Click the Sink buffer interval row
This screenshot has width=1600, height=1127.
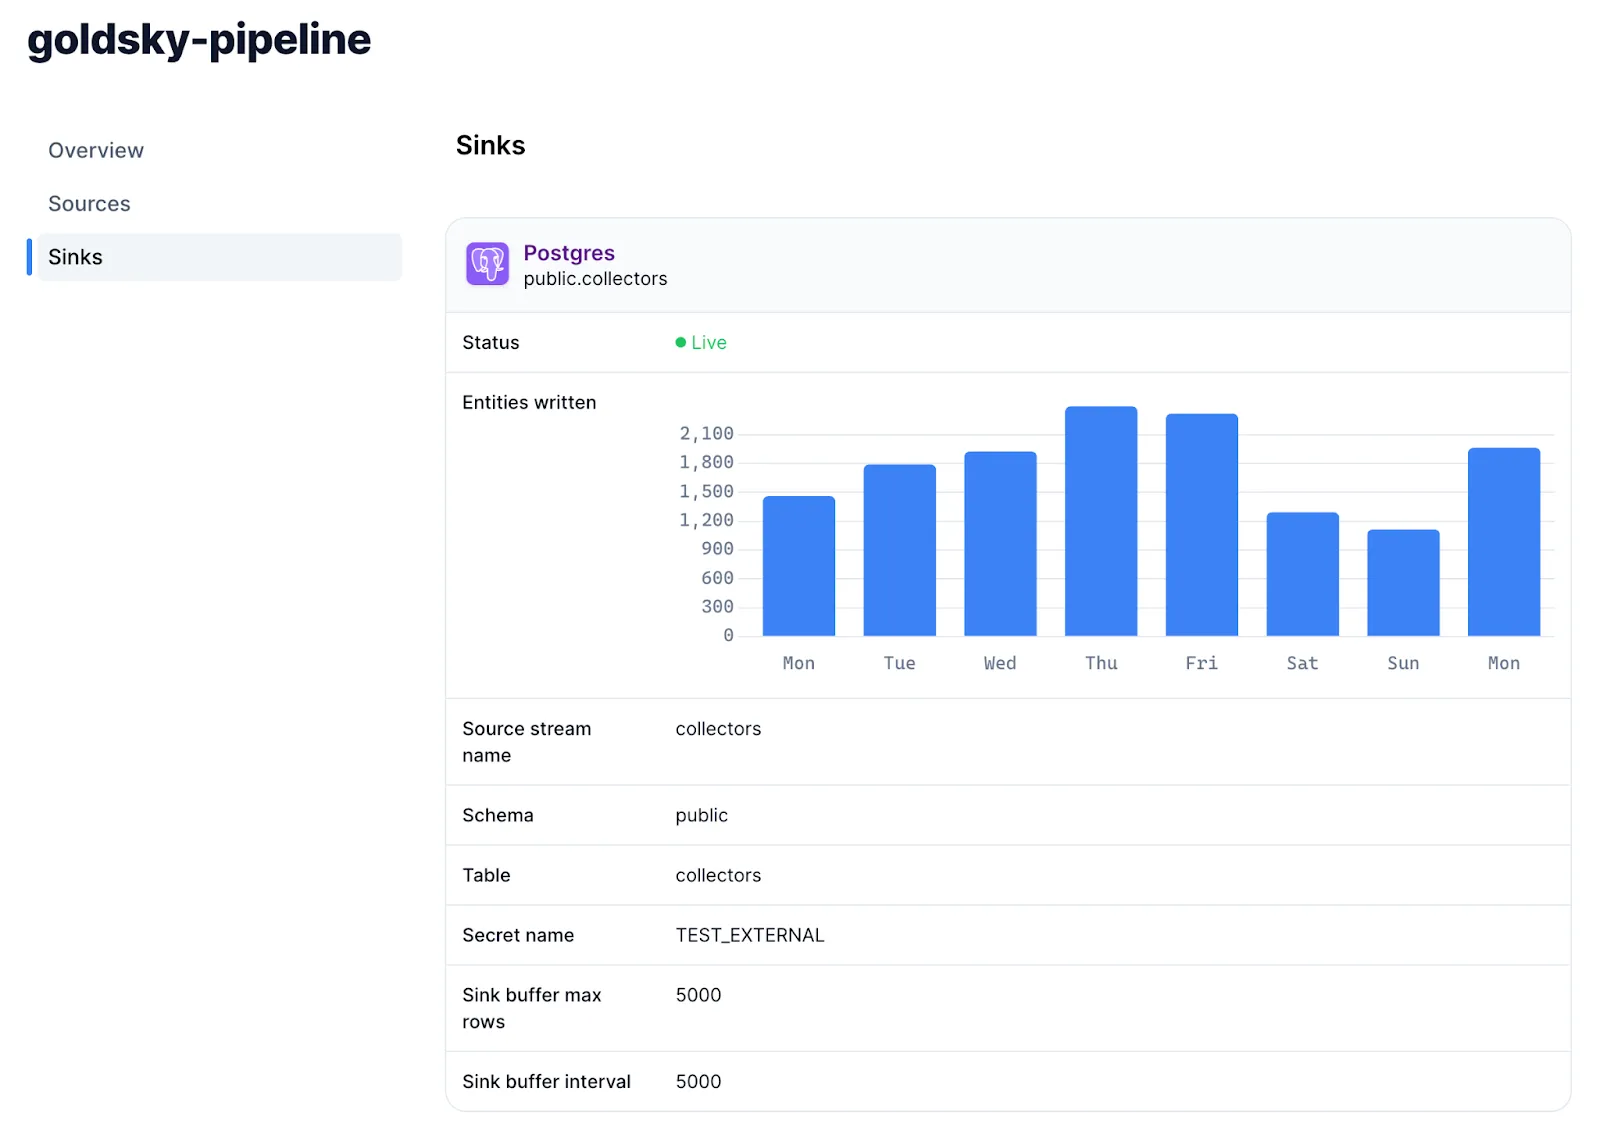tap(546, 1081)
